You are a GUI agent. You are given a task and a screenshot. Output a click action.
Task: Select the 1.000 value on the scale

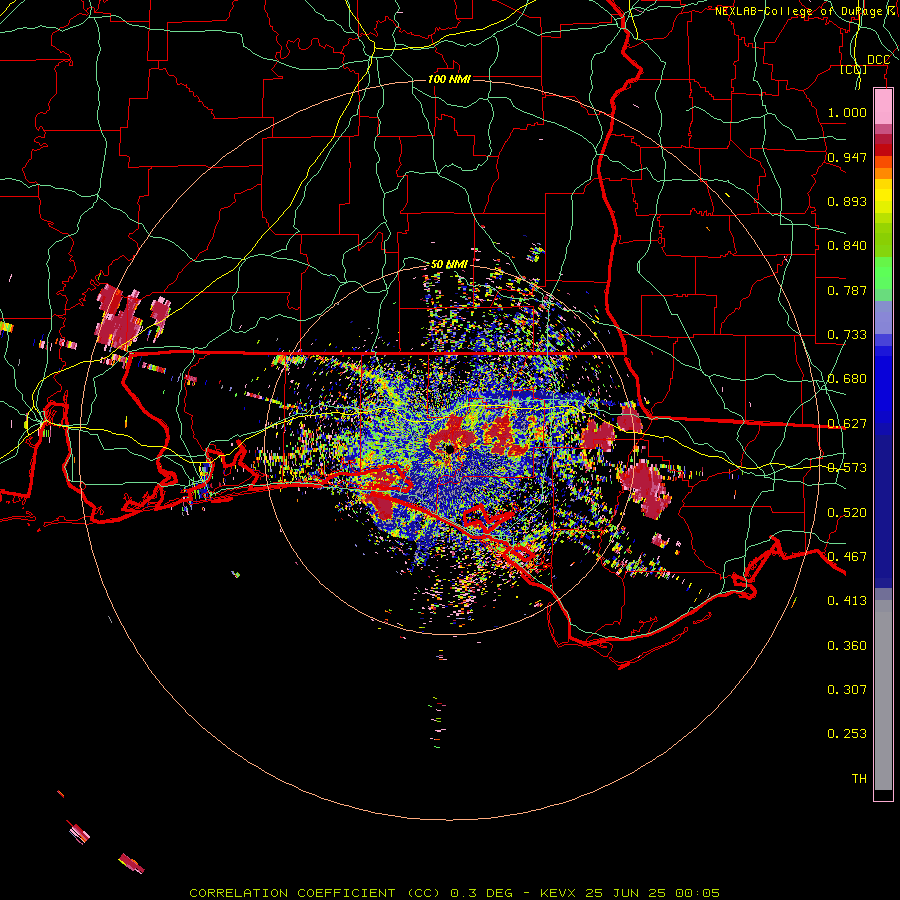847,112
